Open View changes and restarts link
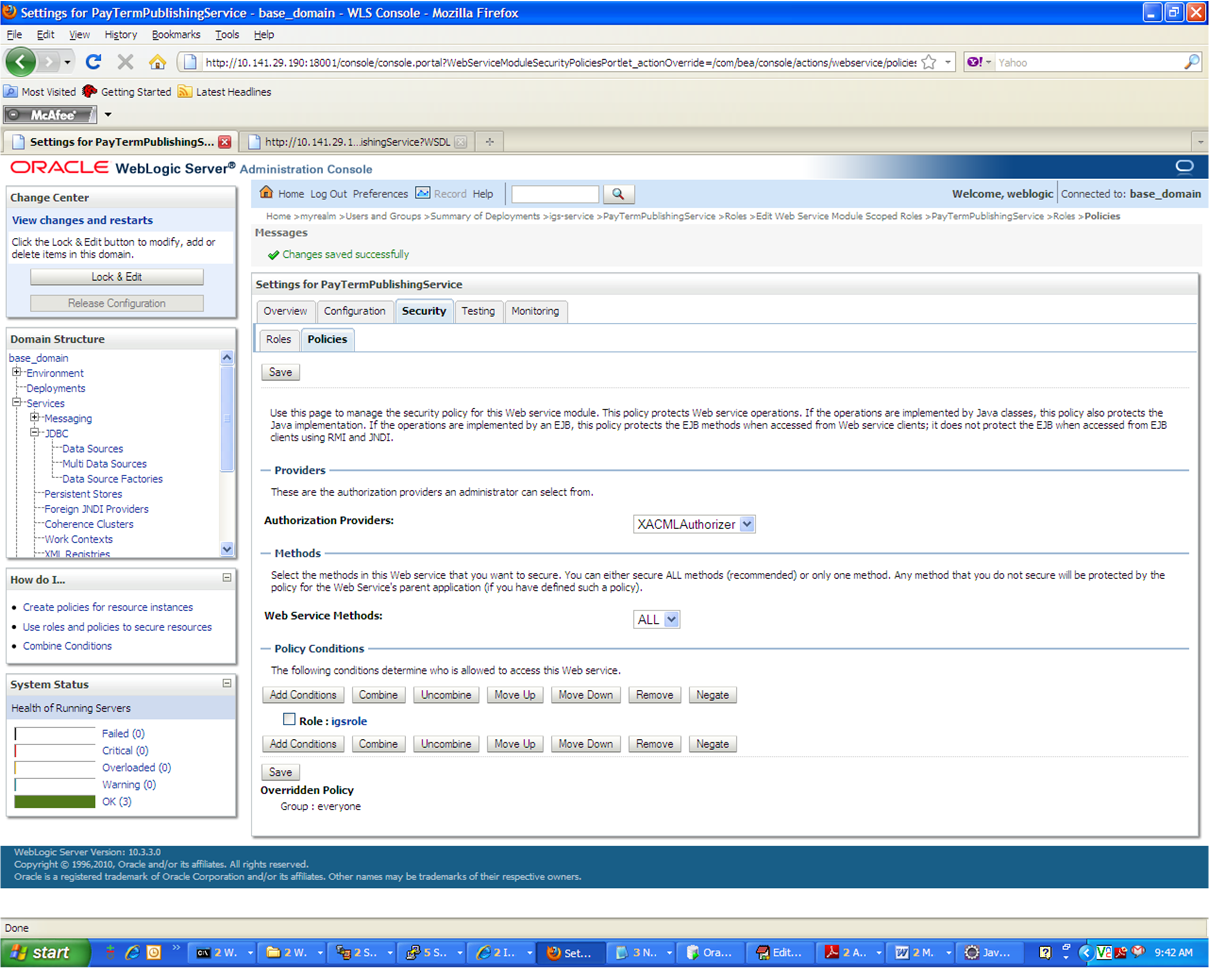1209x968 pixels. coord(82,220)
